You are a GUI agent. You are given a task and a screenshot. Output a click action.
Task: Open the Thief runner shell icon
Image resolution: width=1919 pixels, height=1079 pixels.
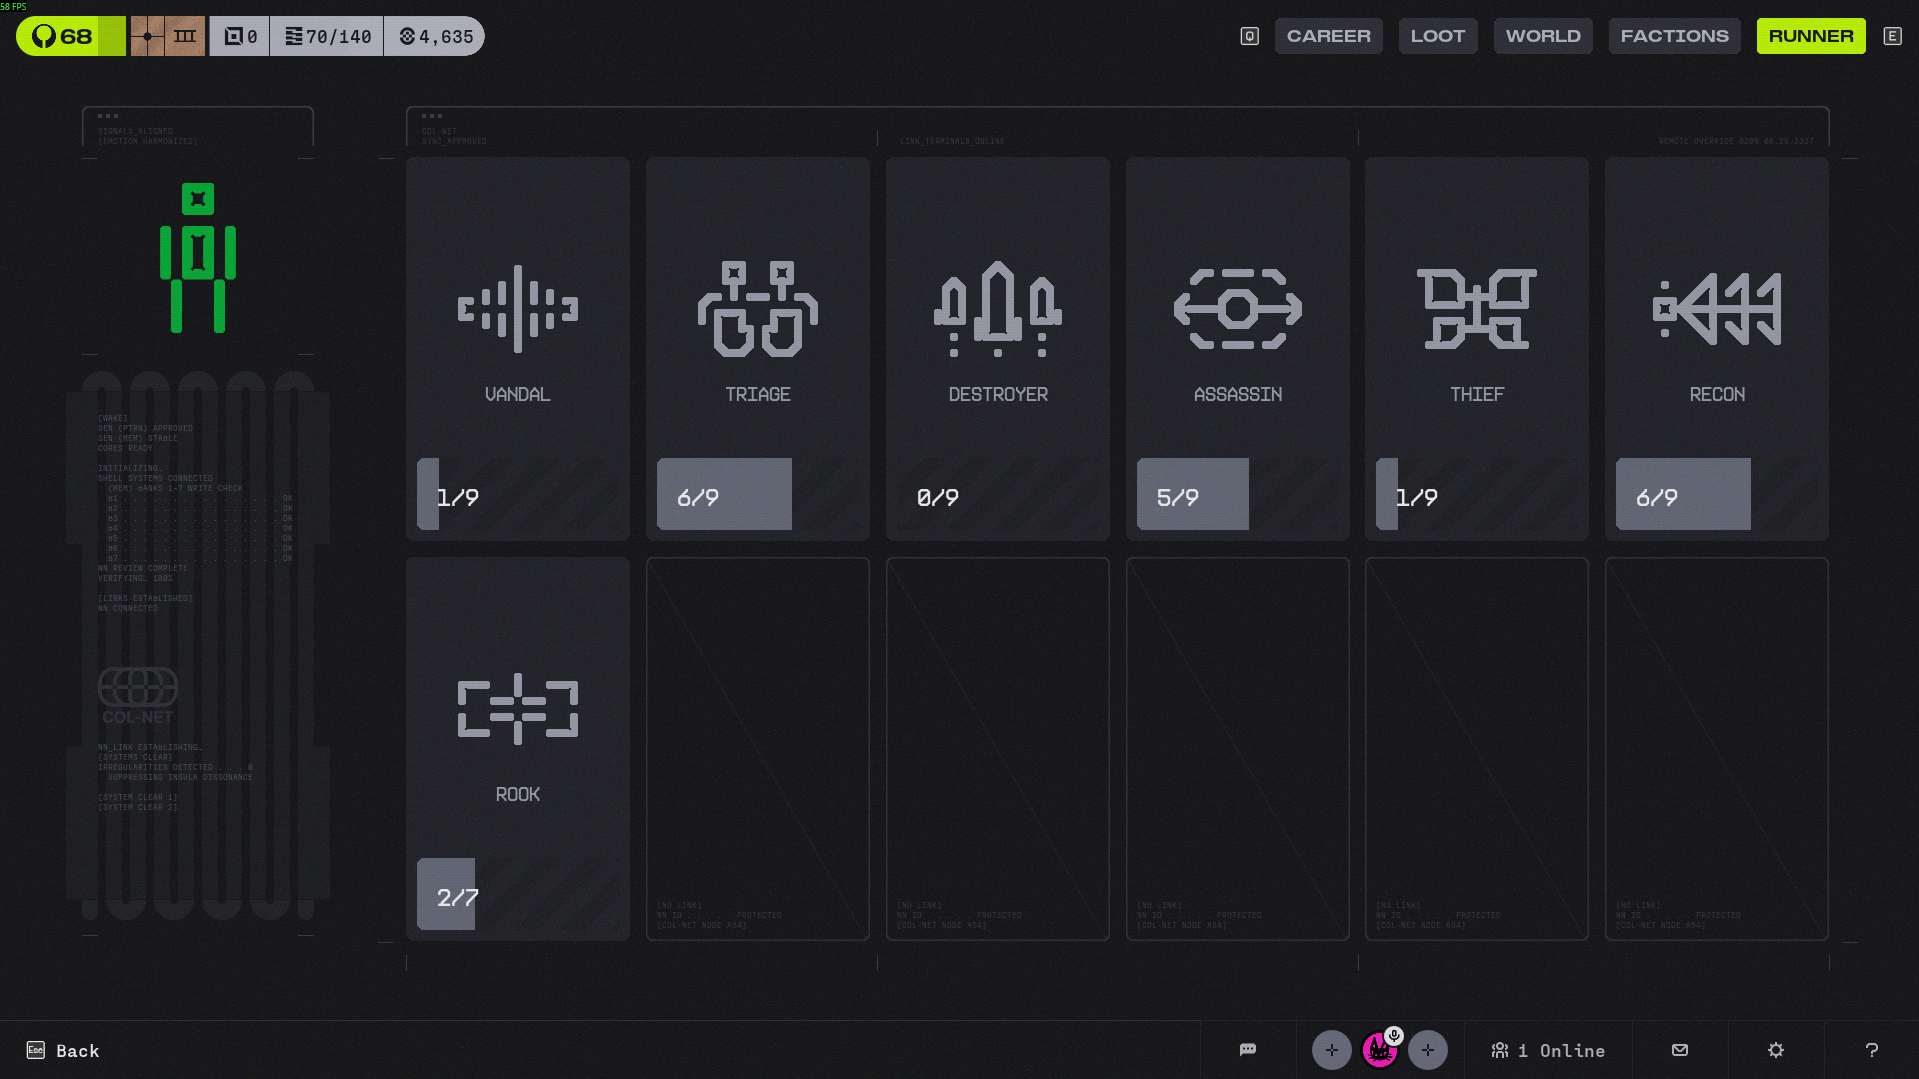tap(1476, 309)
